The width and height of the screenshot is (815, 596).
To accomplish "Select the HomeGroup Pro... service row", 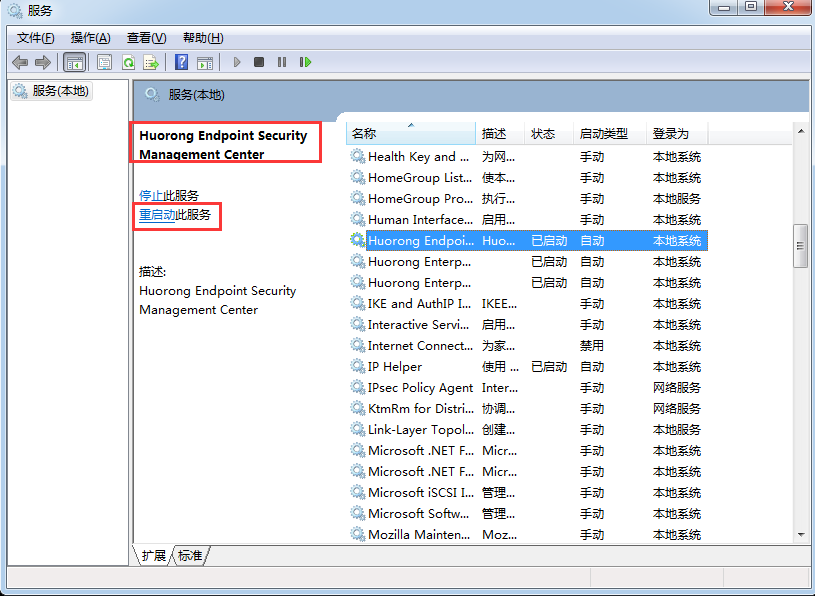I will (529, 198).
